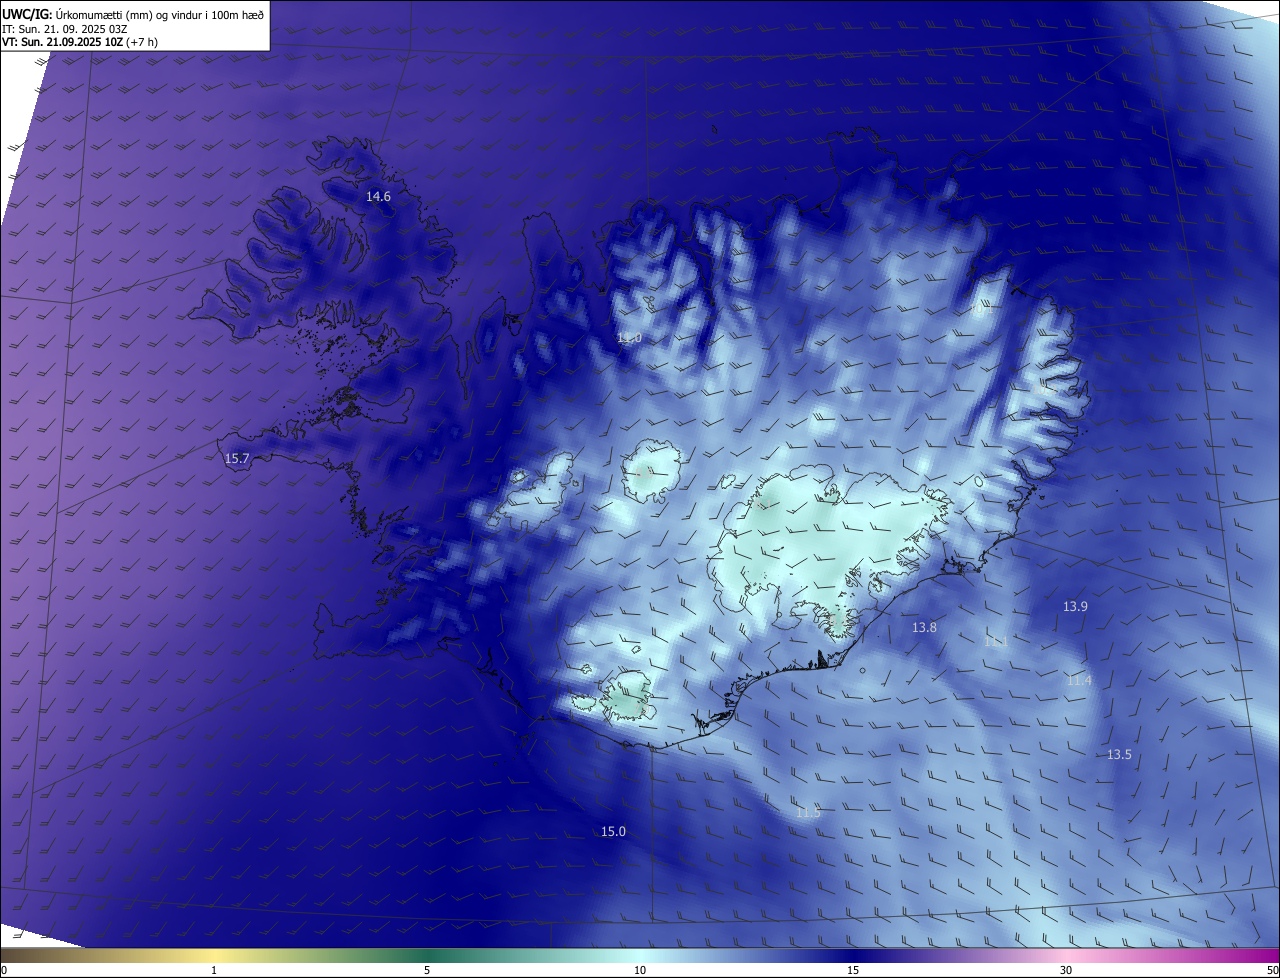Click the 1 tick label on the colorbar
The image size is (1280, 978).
coord(214,970)
